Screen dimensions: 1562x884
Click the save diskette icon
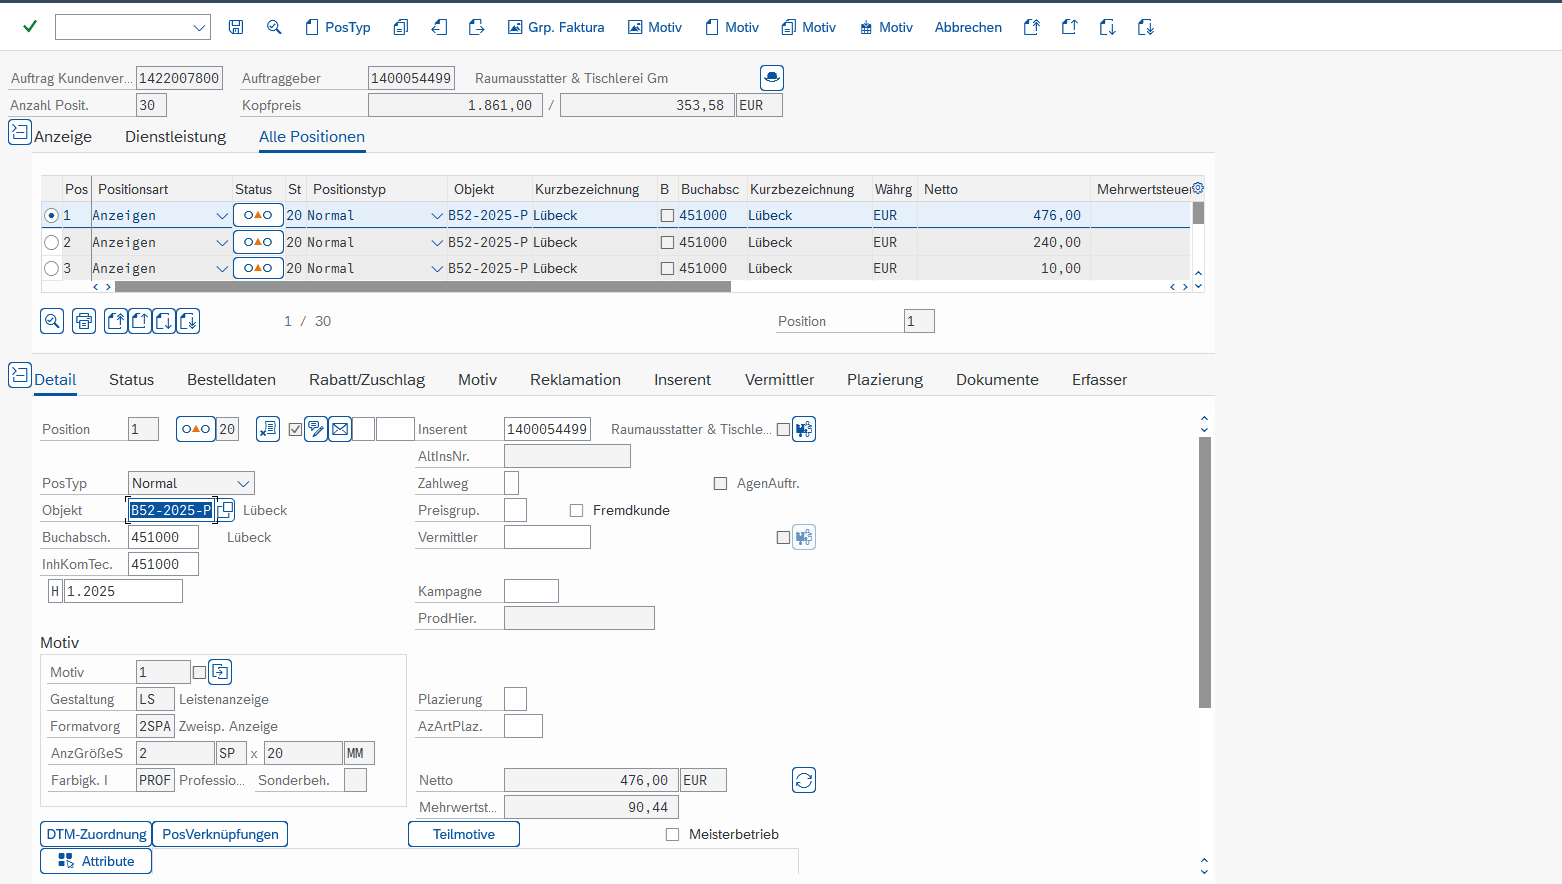coord(236,27)
